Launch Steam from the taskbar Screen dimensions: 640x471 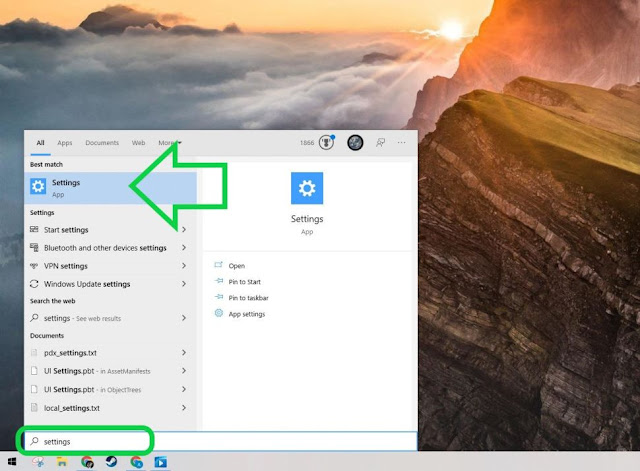click(111, 462)
